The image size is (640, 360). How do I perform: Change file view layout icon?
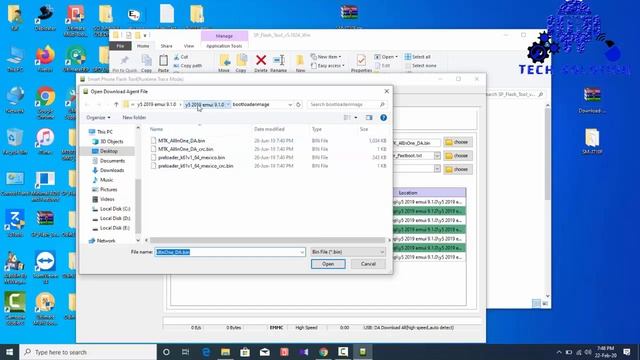coord(347,118)
